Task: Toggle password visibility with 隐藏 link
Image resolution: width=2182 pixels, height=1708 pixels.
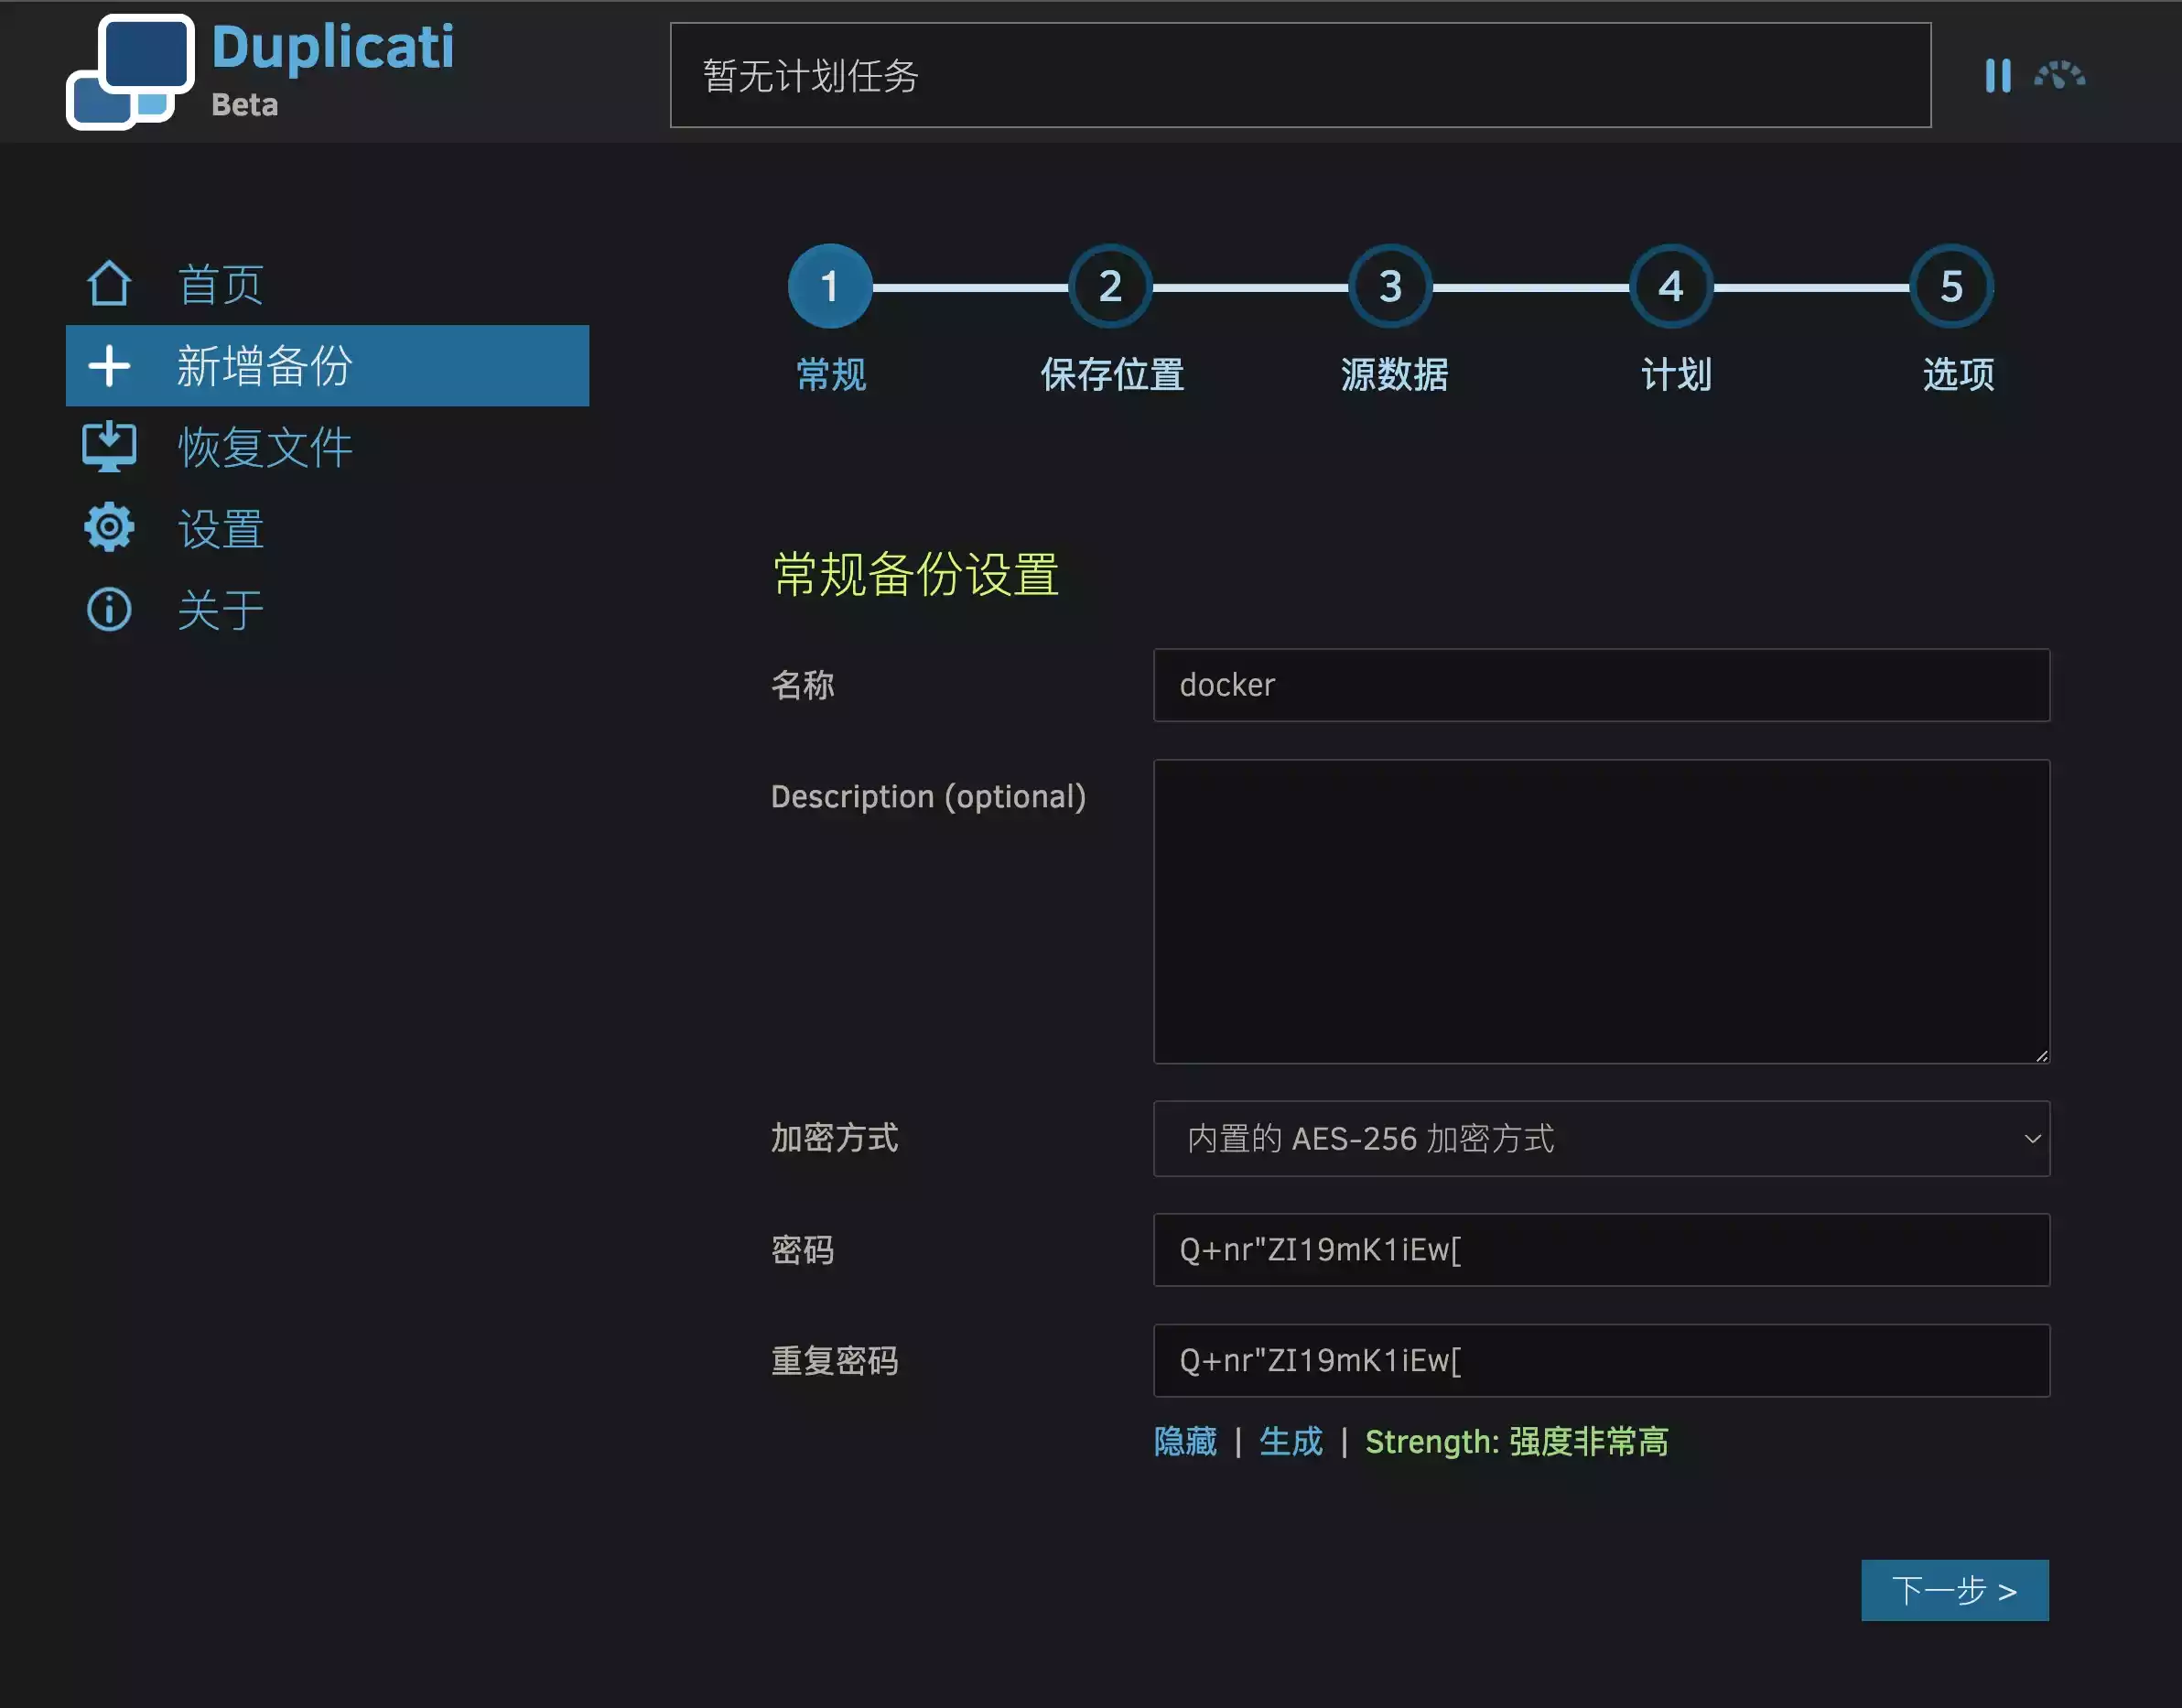Action: coord(1185,1441)
